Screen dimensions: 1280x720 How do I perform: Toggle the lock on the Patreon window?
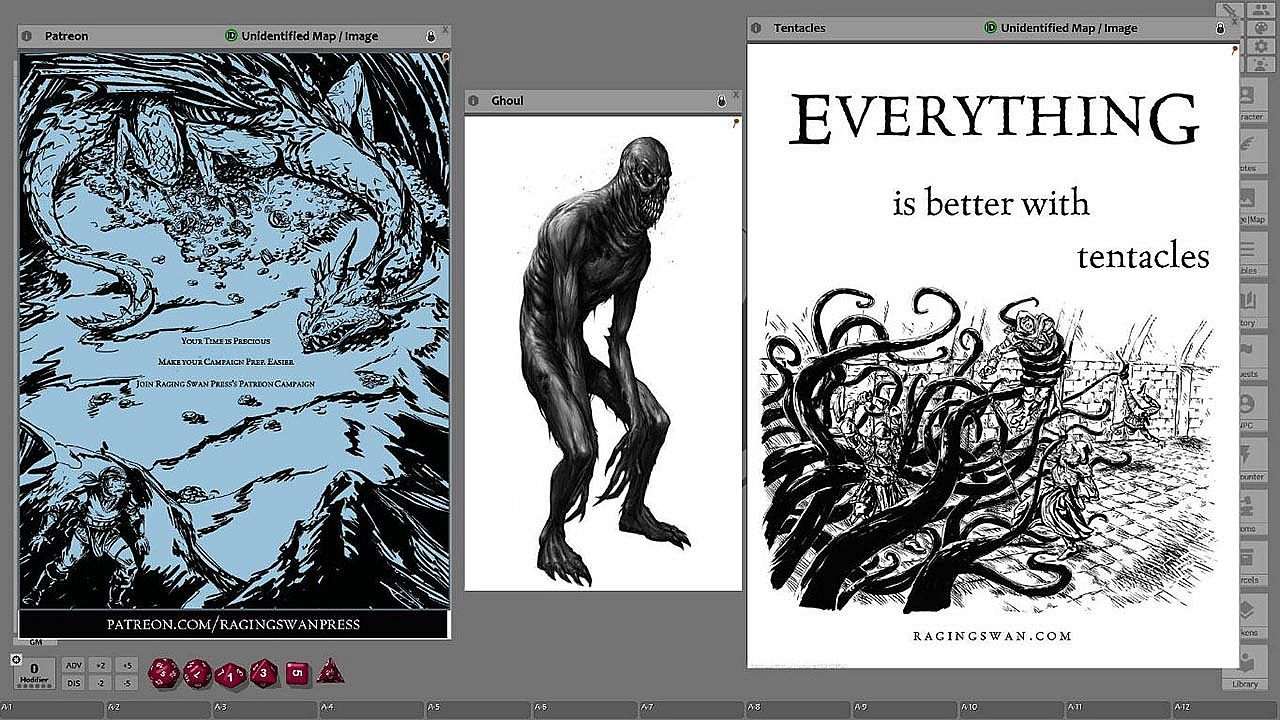pos(431,36)
